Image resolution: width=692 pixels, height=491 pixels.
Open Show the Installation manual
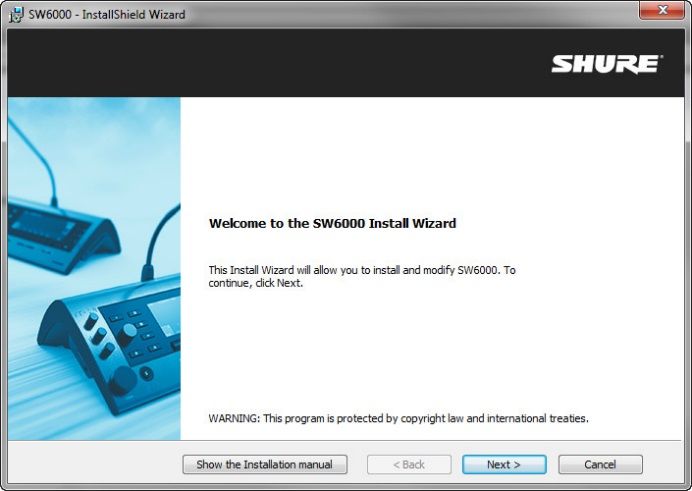[265, 465]
